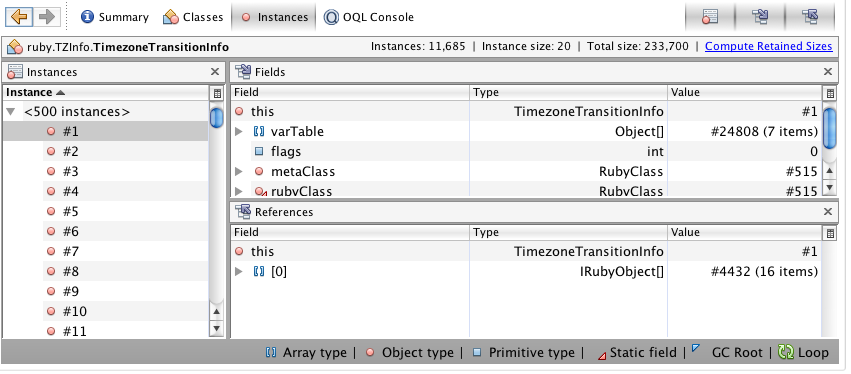Open the Summary view
This screenshot has width=851, height=374.
(115, 17)
